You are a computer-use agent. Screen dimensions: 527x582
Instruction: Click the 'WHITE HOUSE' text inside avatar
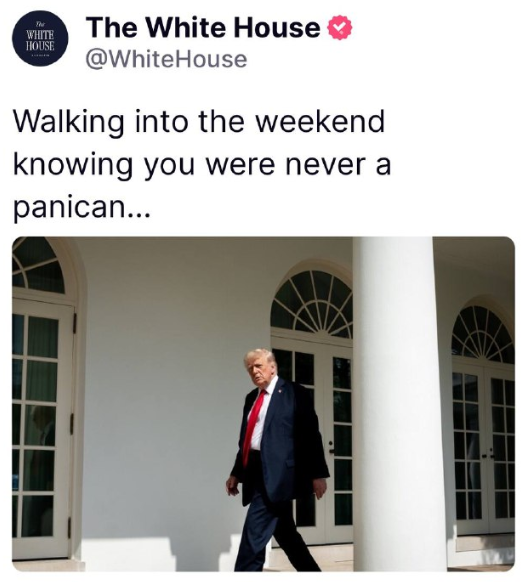coord(40,41)
